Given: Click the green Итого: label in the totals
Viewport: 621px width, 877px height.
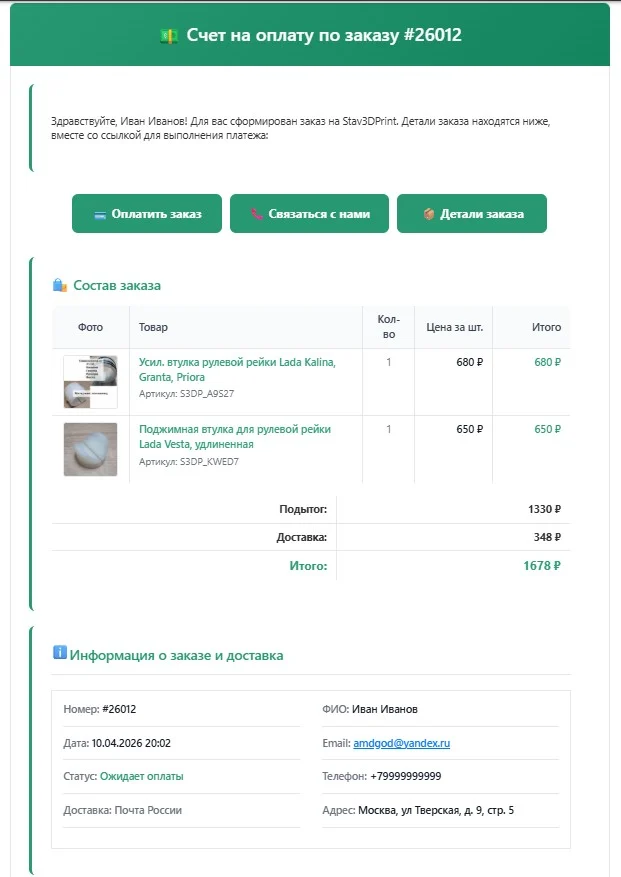Looking at the screenshot, I should click(308, 565).
